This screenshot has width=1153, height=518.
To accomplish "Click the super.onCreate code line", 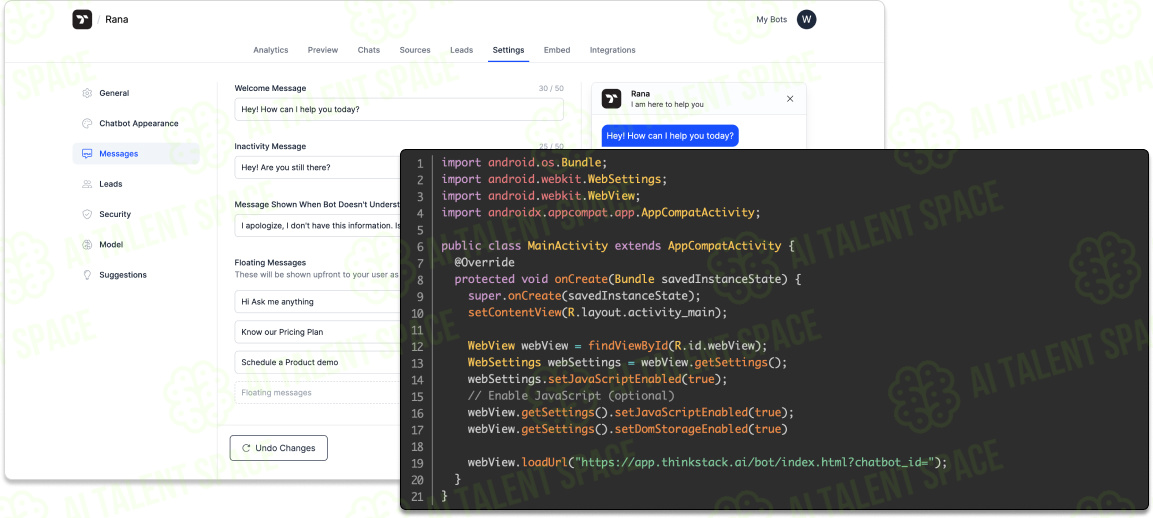I will 584,296.
